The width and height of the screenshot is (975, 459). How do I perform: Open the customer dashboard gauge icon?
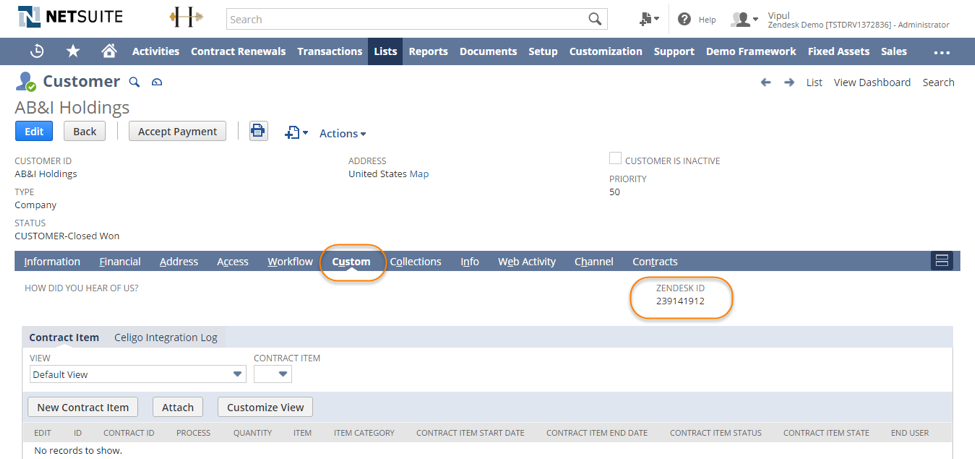(x=157, y=82)
